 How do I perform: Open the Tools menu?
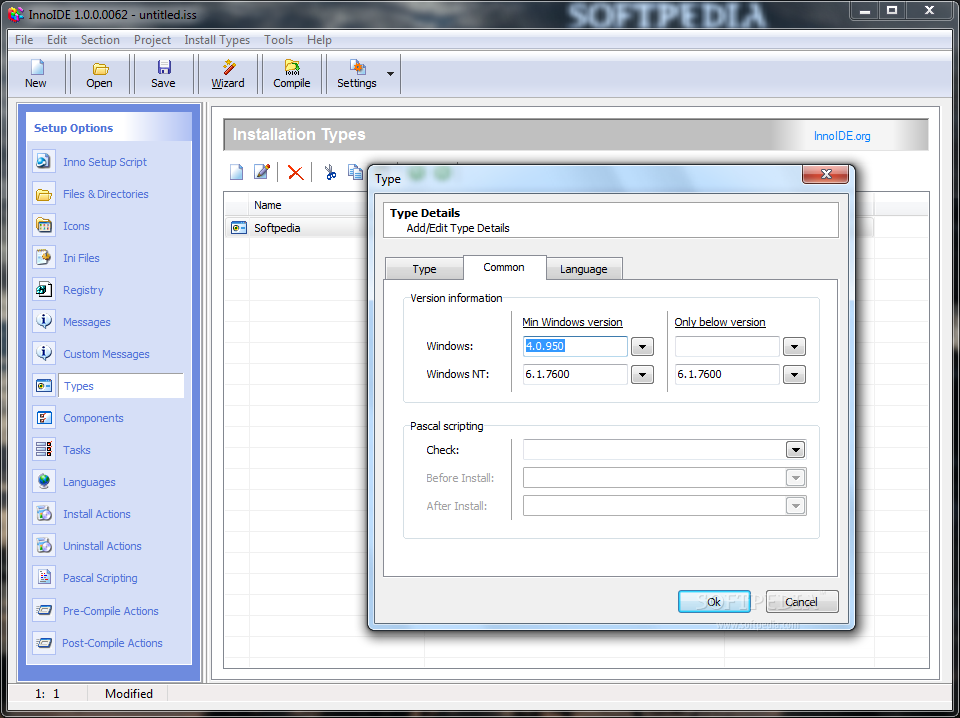coord(279,40)
